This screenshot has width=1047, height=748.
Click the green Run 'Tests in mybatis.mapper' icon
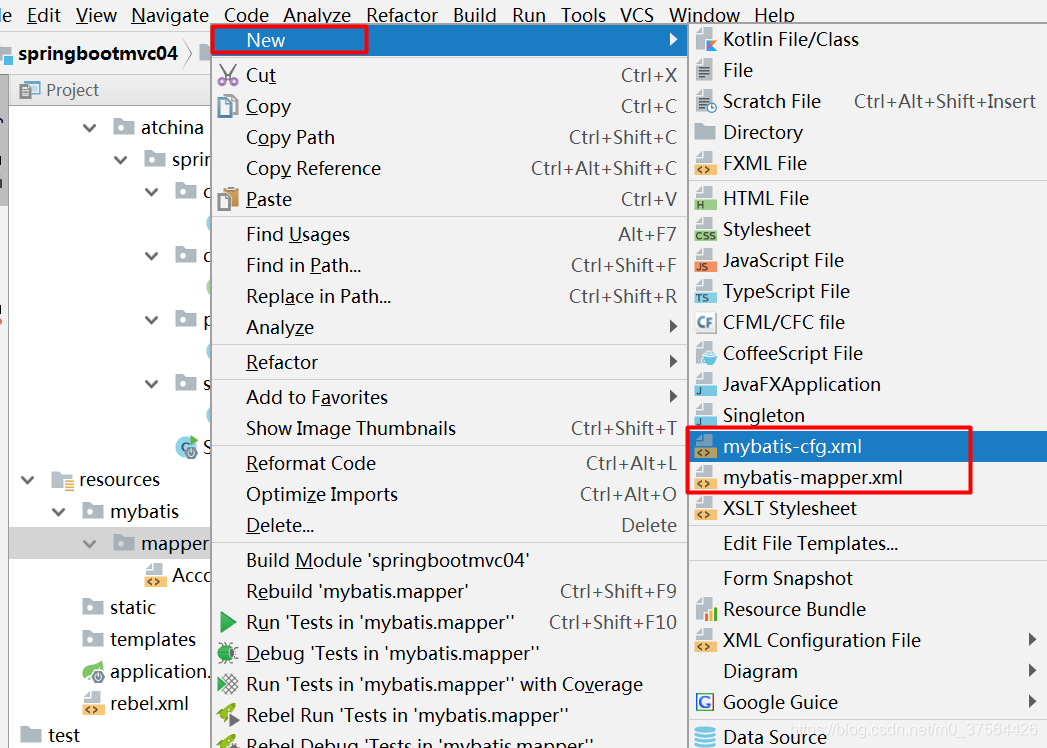(x=227, y=621)
